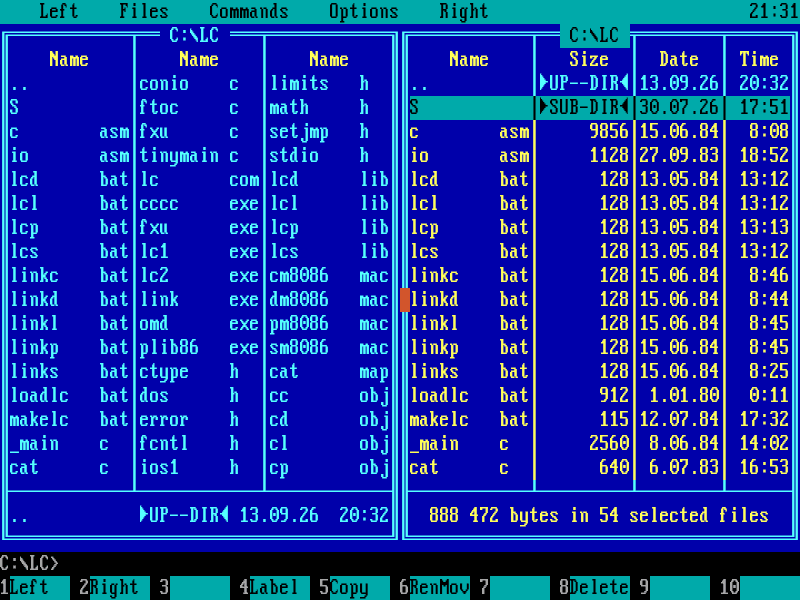Select the highlighted S sub-directory row in right panel

(599, 107)
